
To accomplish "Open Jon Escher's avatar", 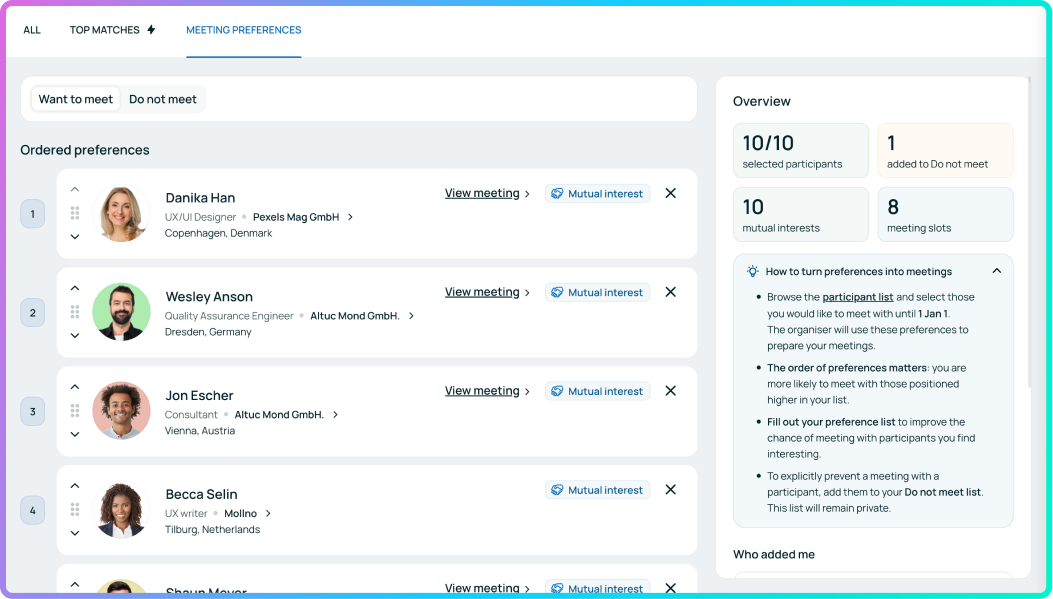I will (122, 411).
